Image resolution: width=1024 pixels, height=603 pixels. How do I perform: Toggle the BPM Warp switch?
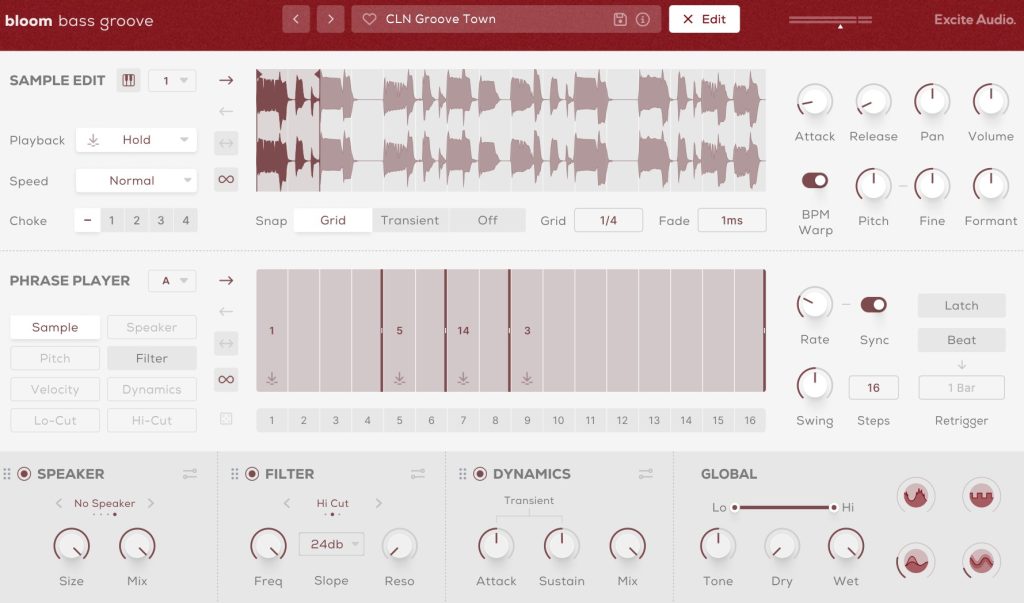point(815,180)
